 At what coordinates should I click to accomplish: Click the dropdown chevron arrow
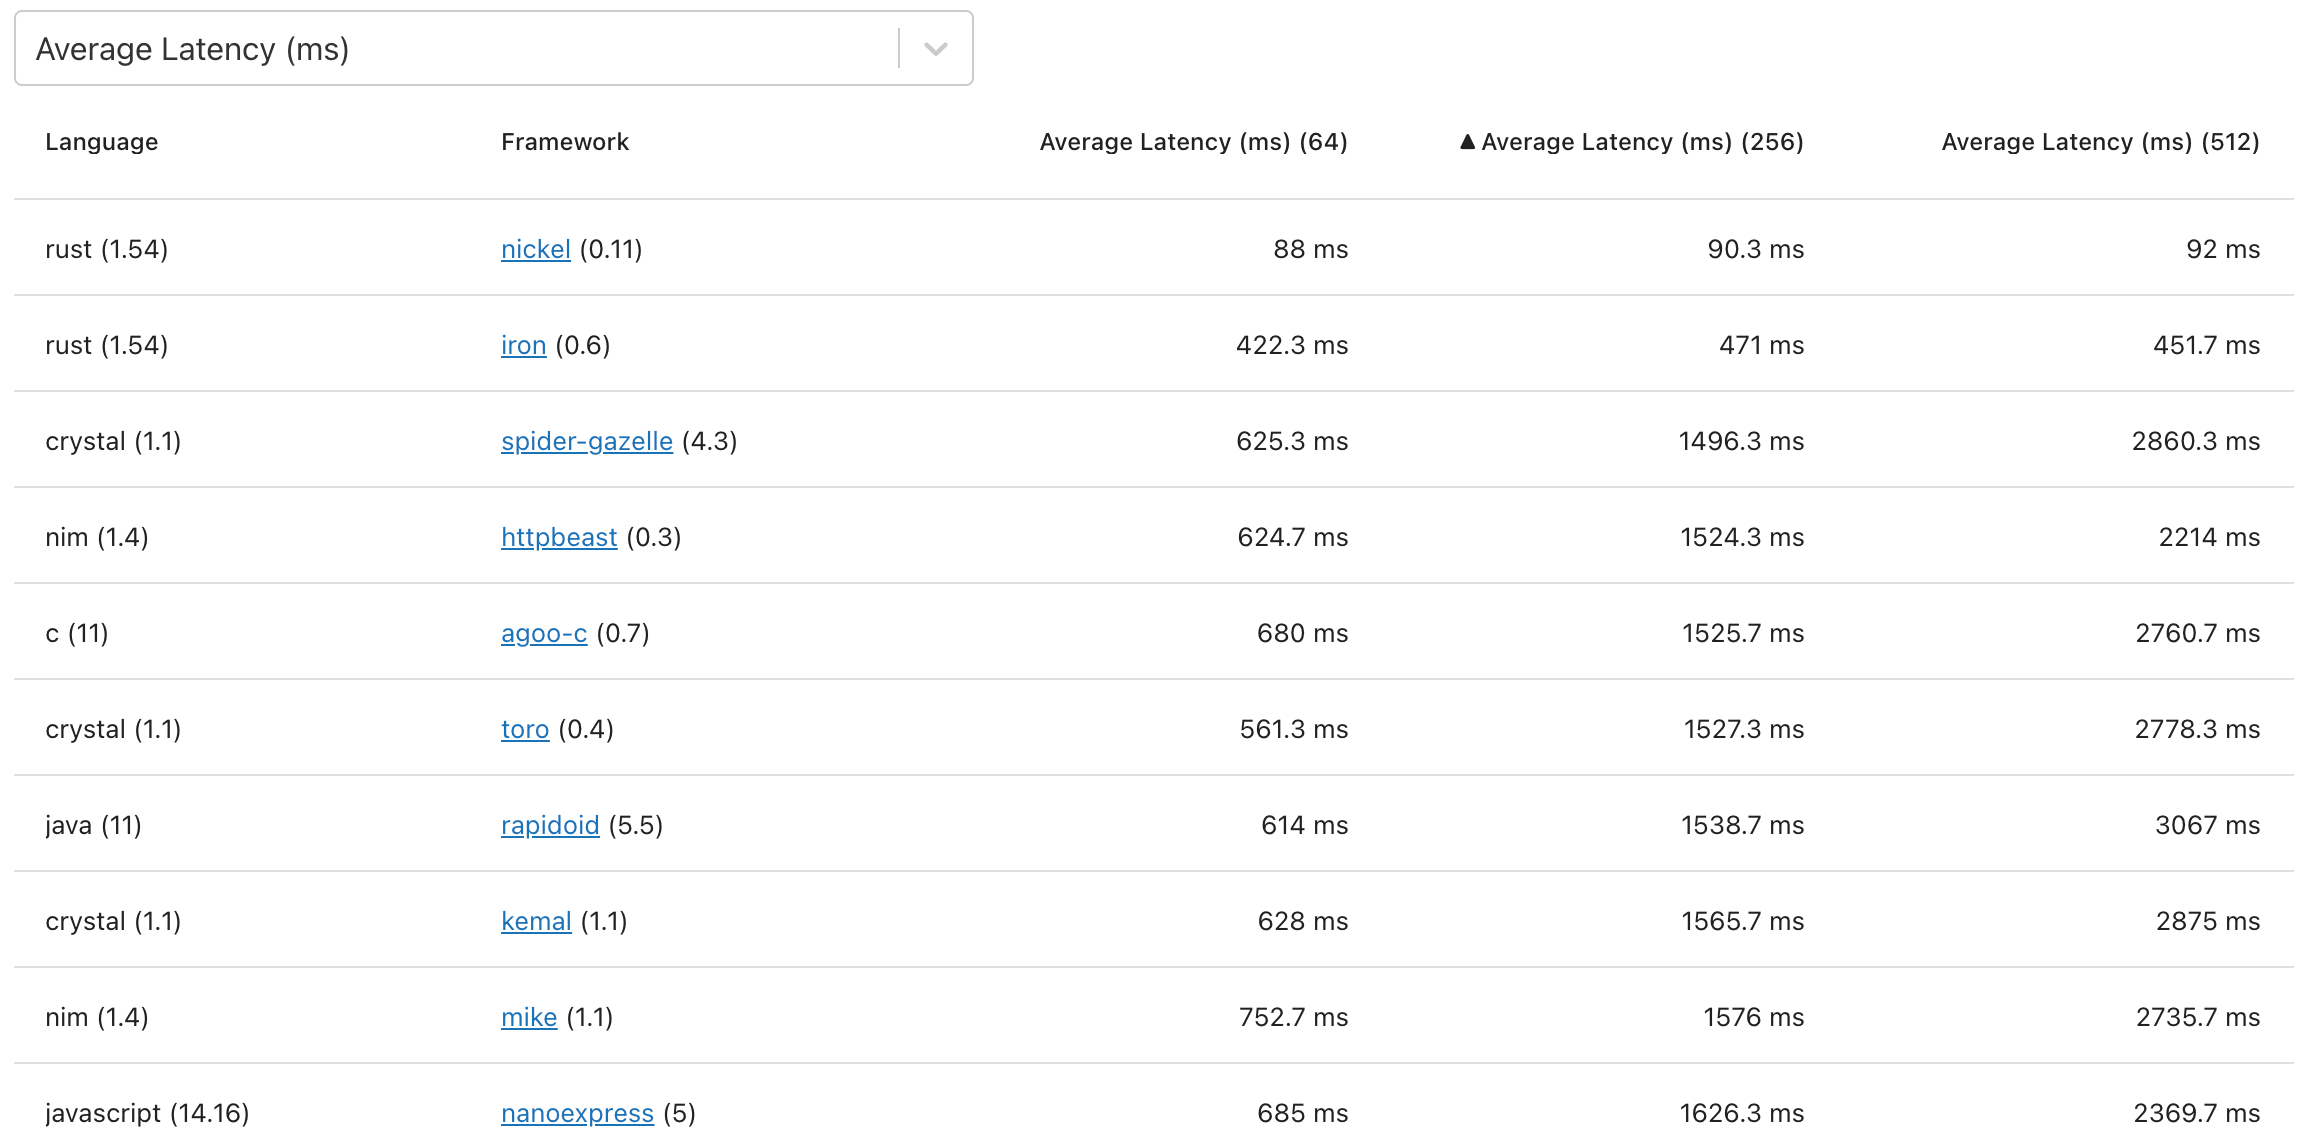tap(935, 49)
